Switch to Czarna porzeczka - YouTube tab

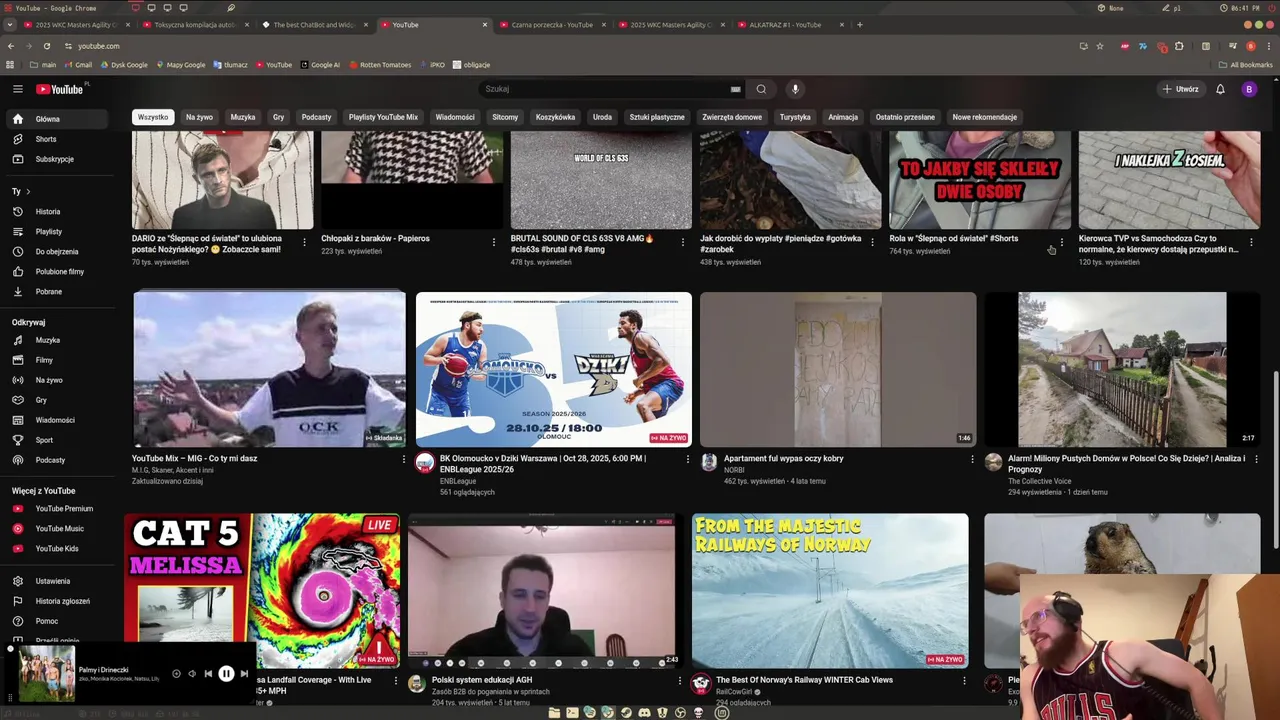[x=552, y=25]
